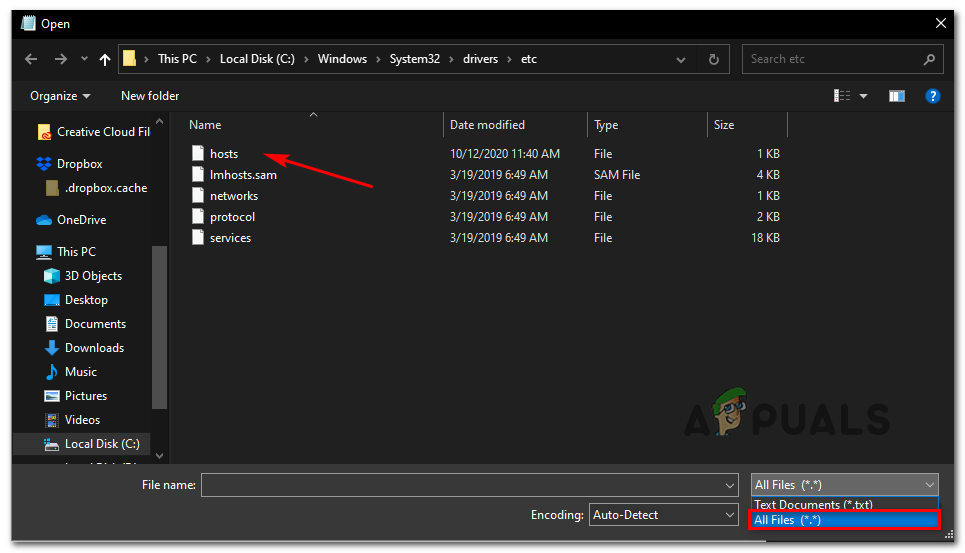
Task: Open Pictures in the sidebar
Action: point(76,396)
